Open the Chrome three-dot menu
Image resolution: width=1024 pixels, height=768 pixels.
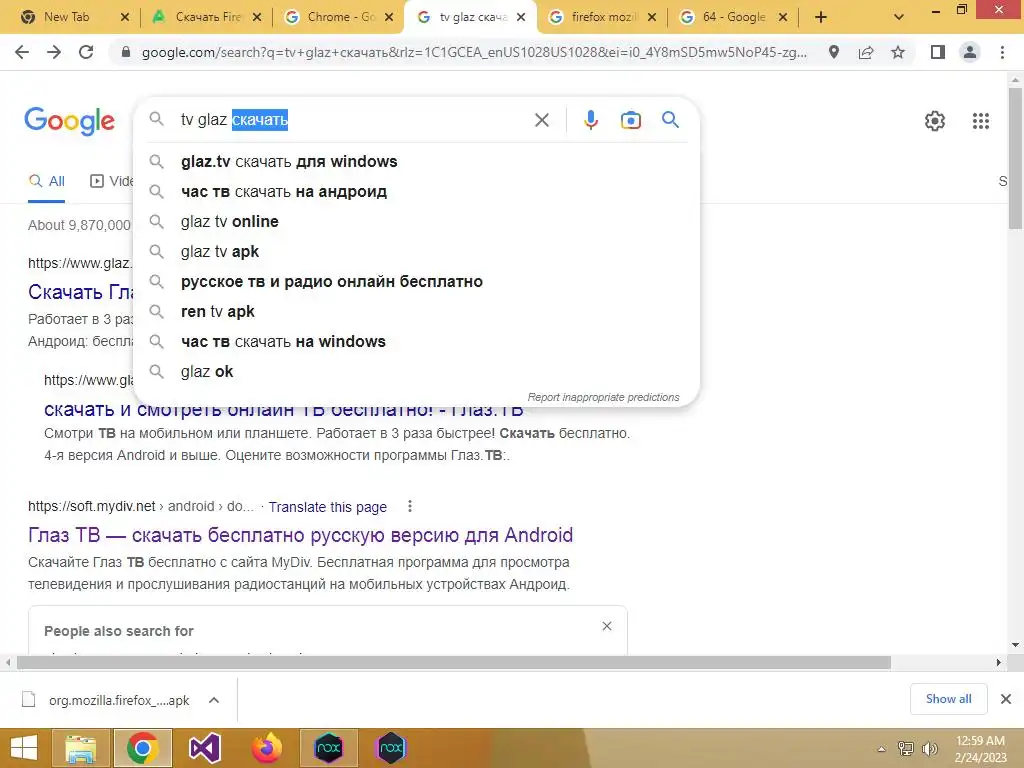point(1002,52)
